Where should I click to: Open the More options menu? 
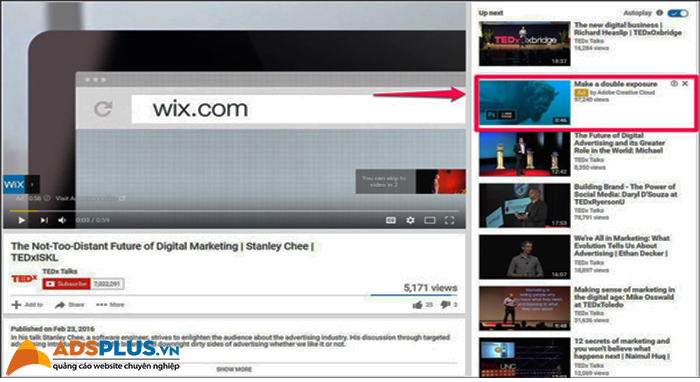[x=110, y=305]
